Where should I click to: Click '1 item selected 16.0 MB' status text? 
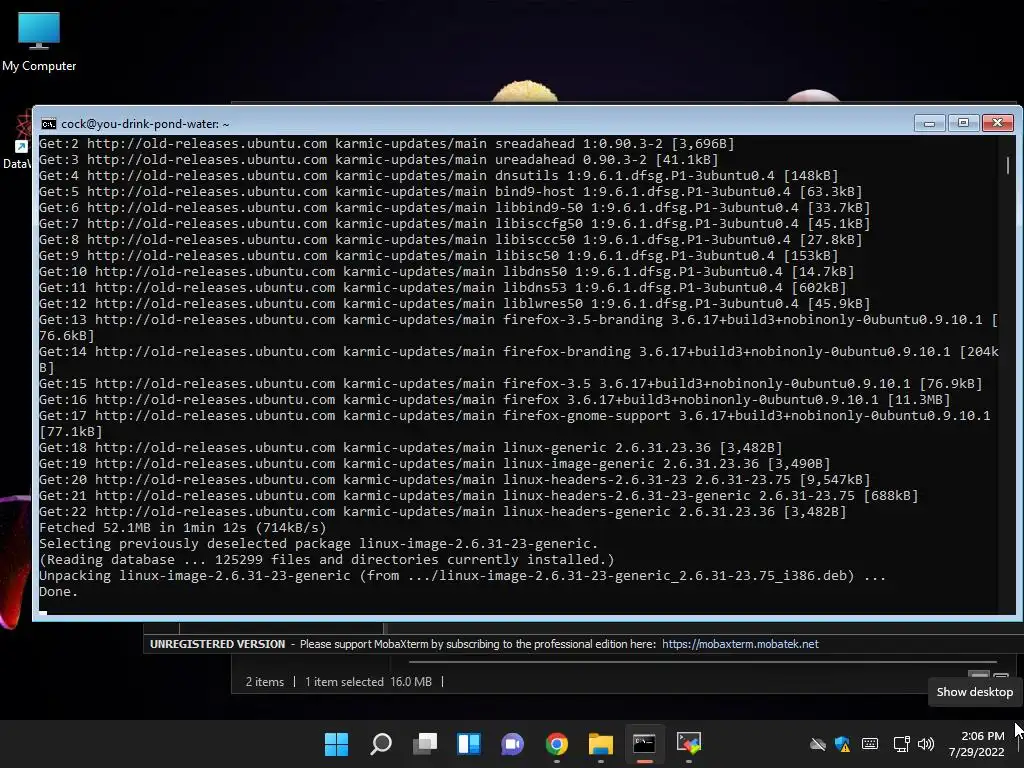368,682
